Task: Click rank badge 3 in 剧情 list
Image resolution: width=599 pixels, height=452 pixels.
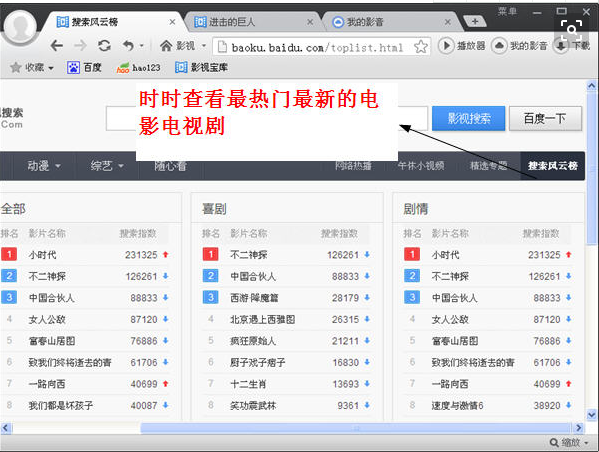Action: 412,297
